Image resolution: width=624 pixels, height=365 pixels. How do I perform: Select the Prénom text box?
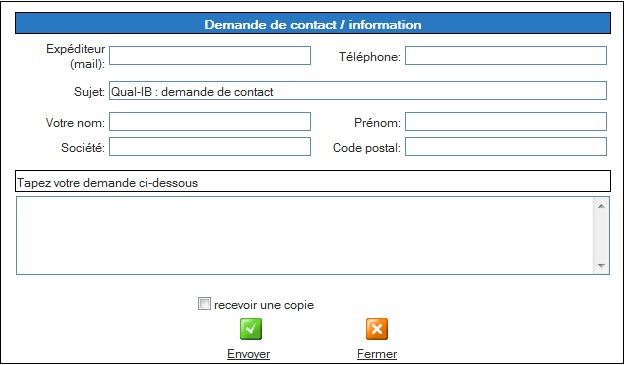[506, 121]
